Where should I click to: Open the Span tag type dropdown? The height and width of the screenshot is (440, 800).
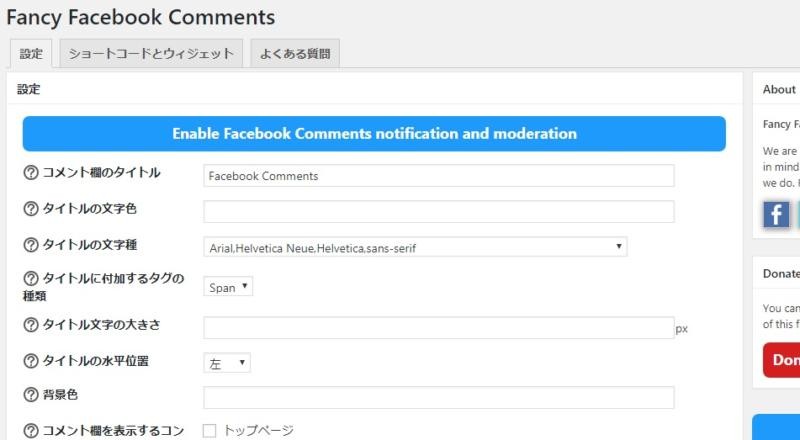pyautogui.click(x=228, y=286)
